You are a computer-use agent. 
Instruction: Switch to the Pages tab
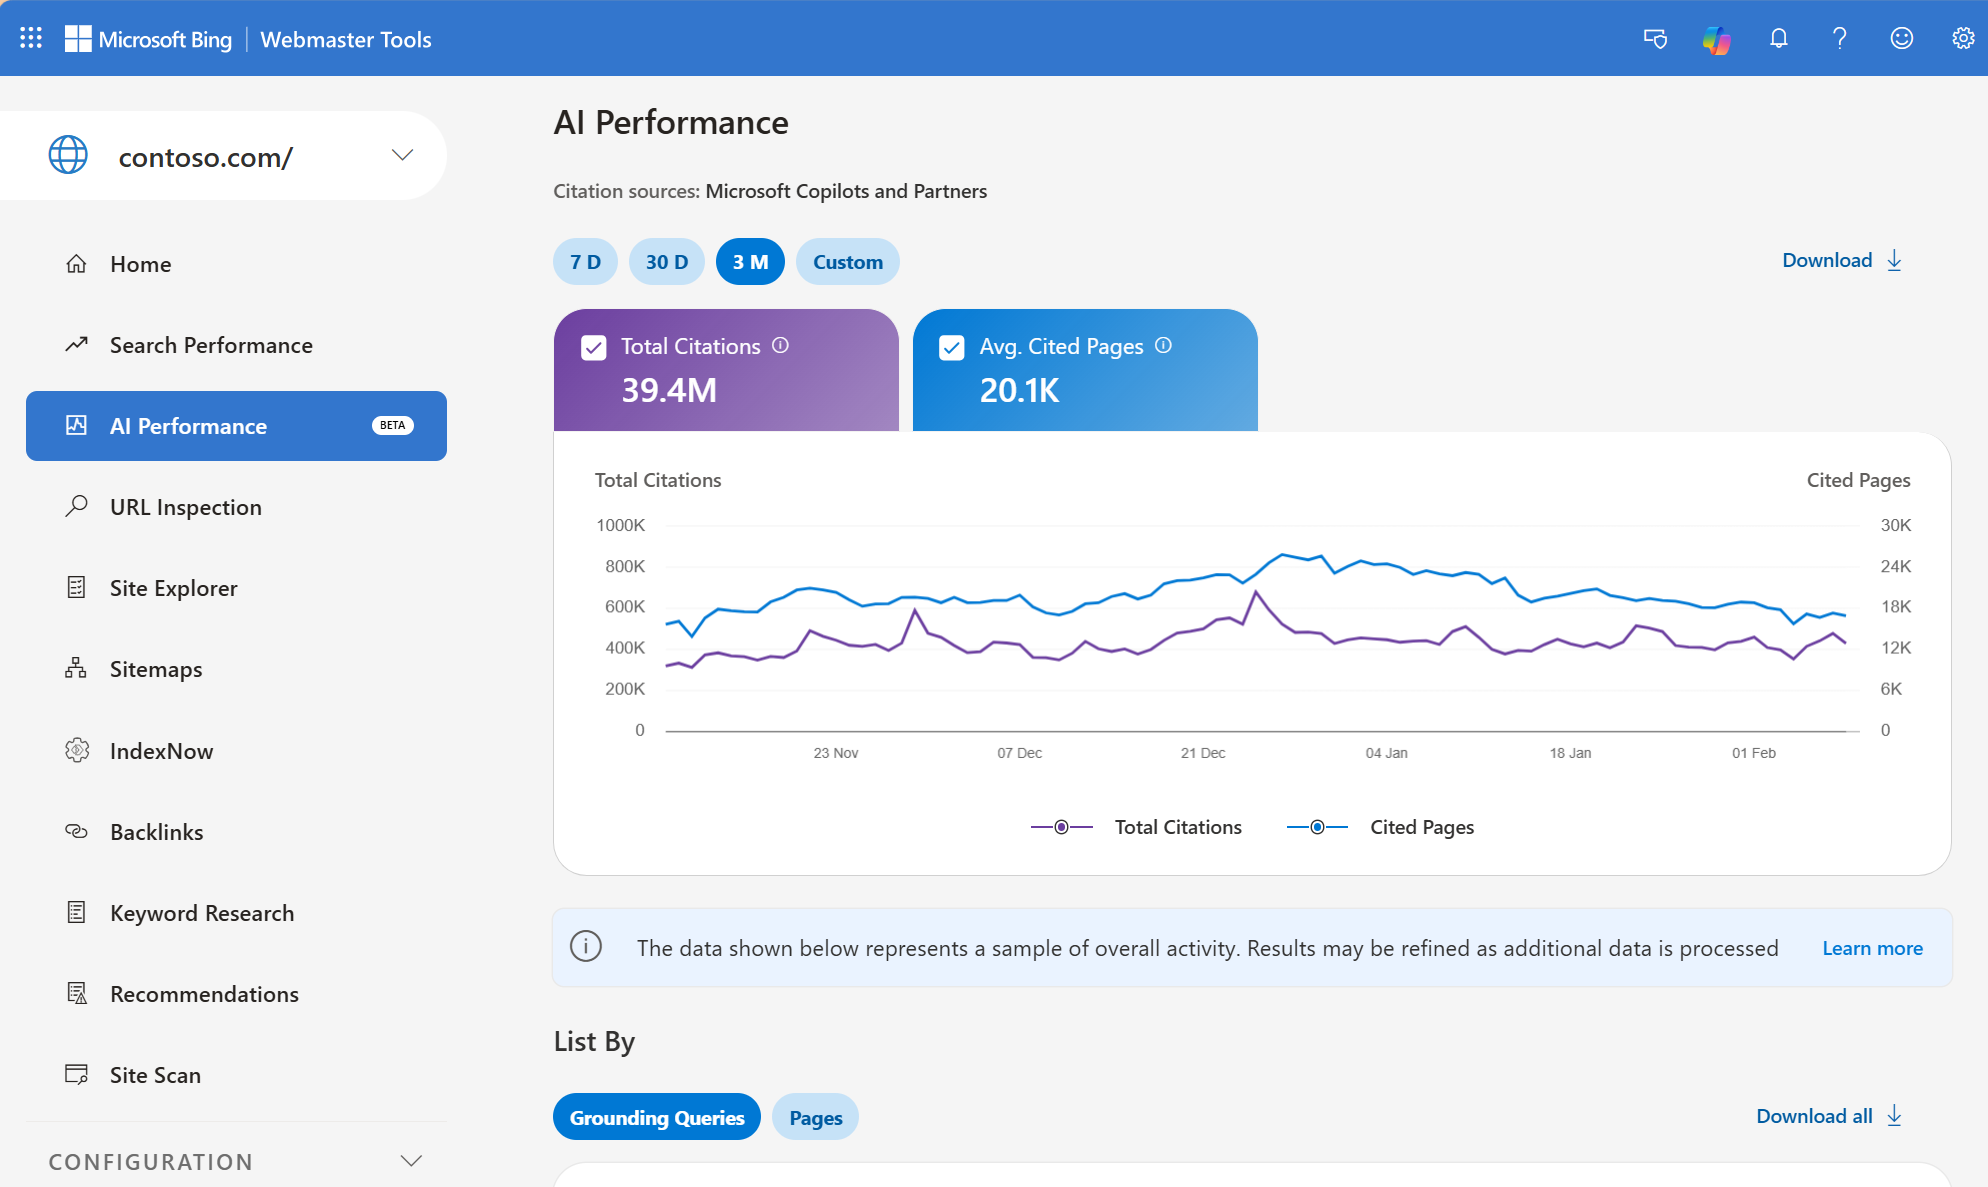[x=815, y=1117]
